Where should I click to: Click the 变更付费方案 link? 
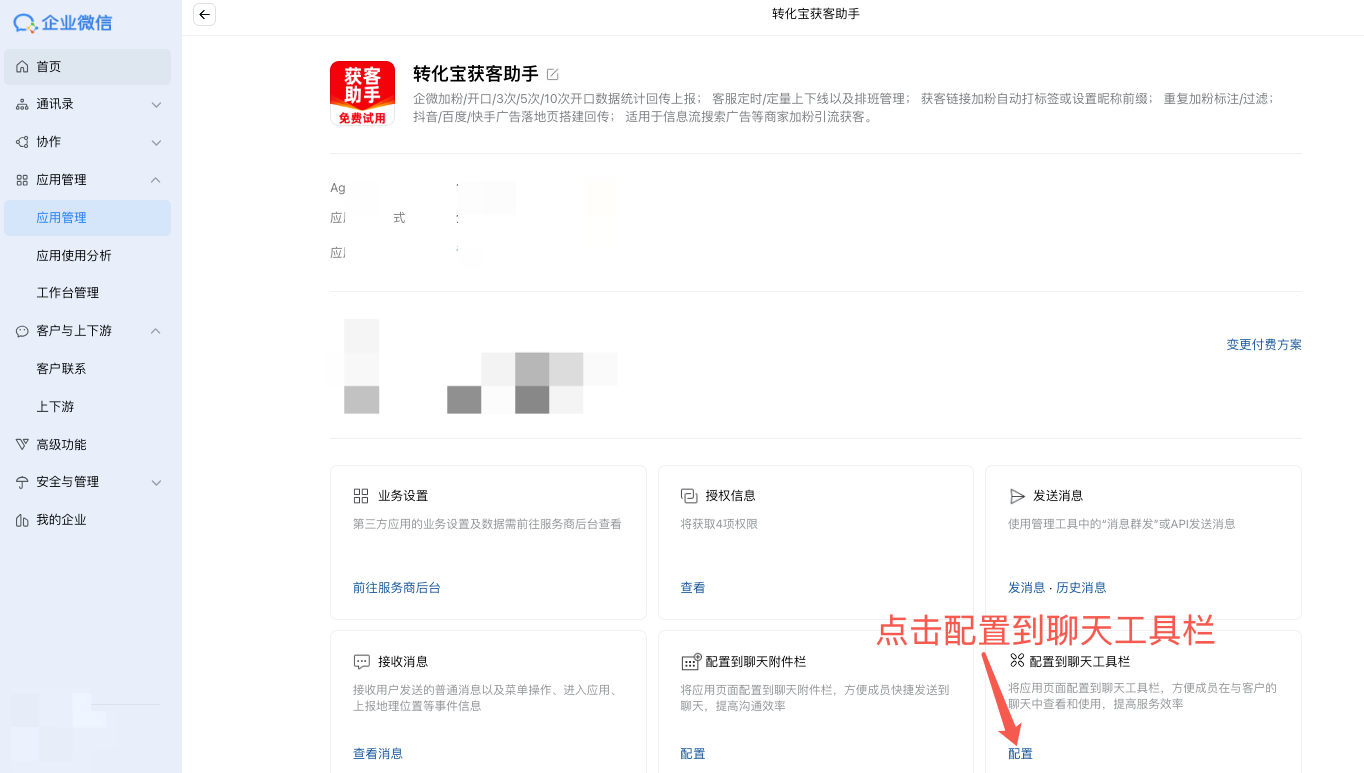tap(1264, 345)
